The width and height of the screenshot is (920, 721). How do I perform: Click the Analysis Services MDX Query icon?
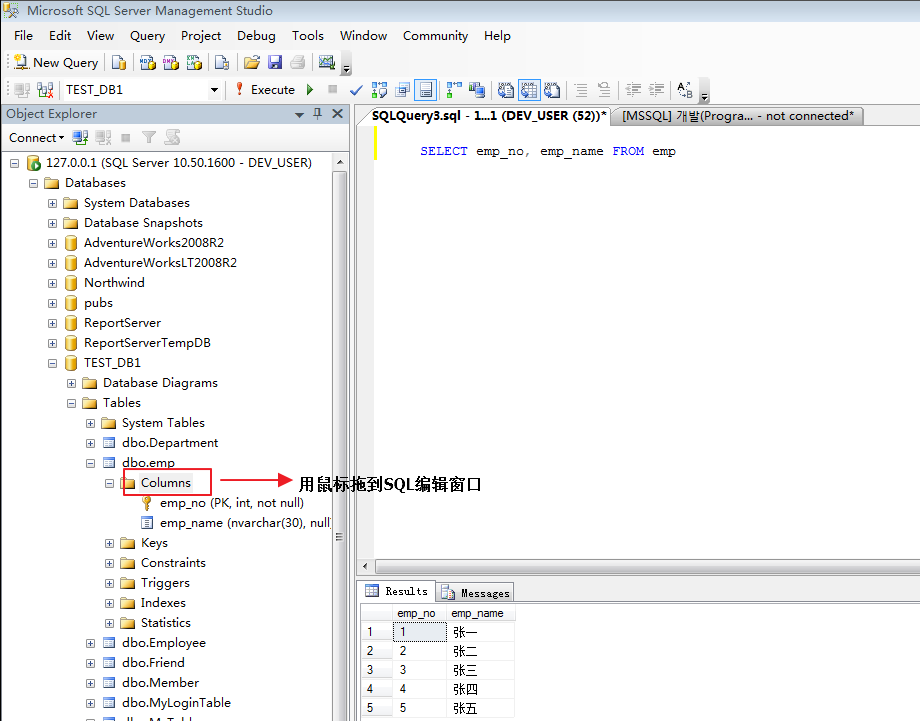[148, 62]
